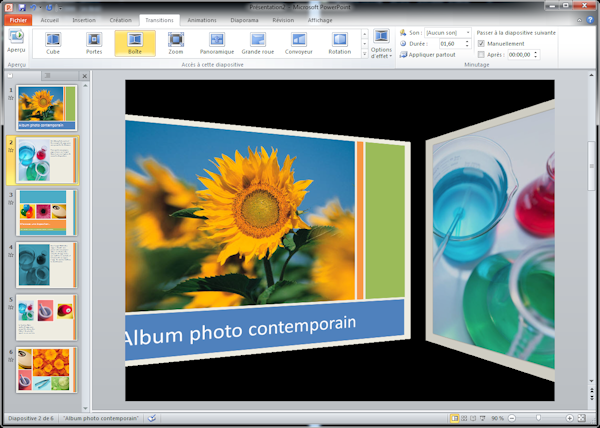Viewport: 600px width, 428px height.
Task: Select the Panoramique transition
Action: (x=217, y=42)
